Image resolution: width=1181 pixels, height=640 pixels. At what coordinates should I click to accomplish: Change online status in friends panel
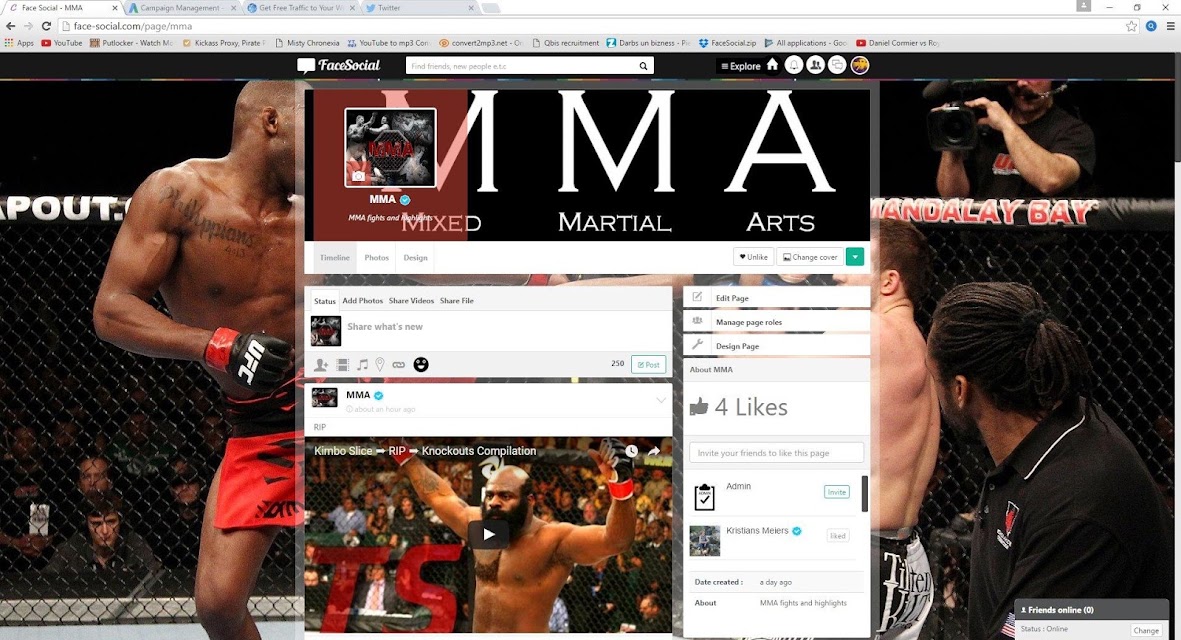(1146, 630)
